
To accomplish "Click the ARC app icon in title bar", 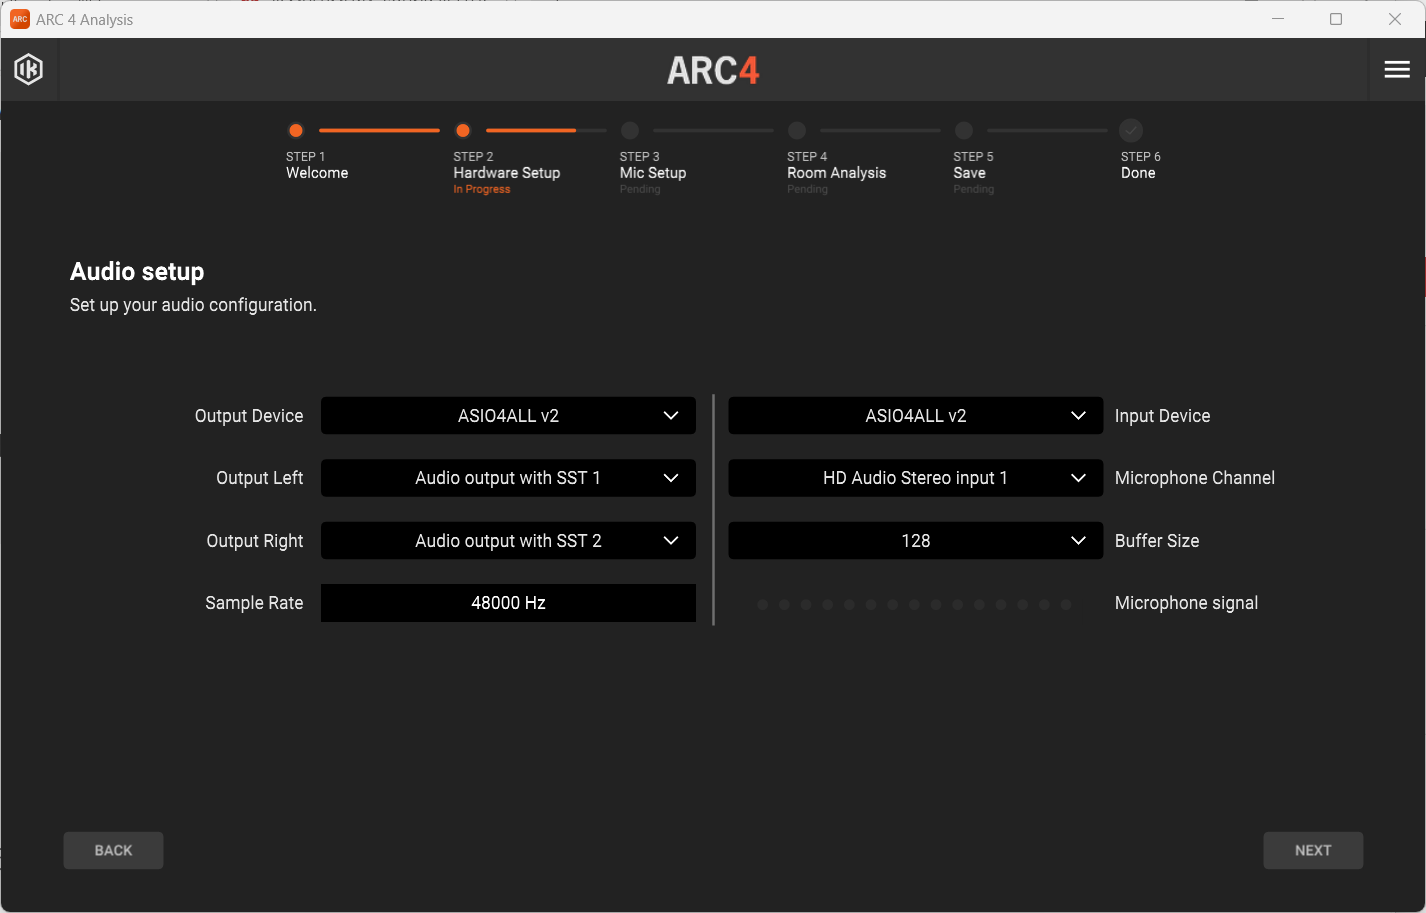I will 20,19.
